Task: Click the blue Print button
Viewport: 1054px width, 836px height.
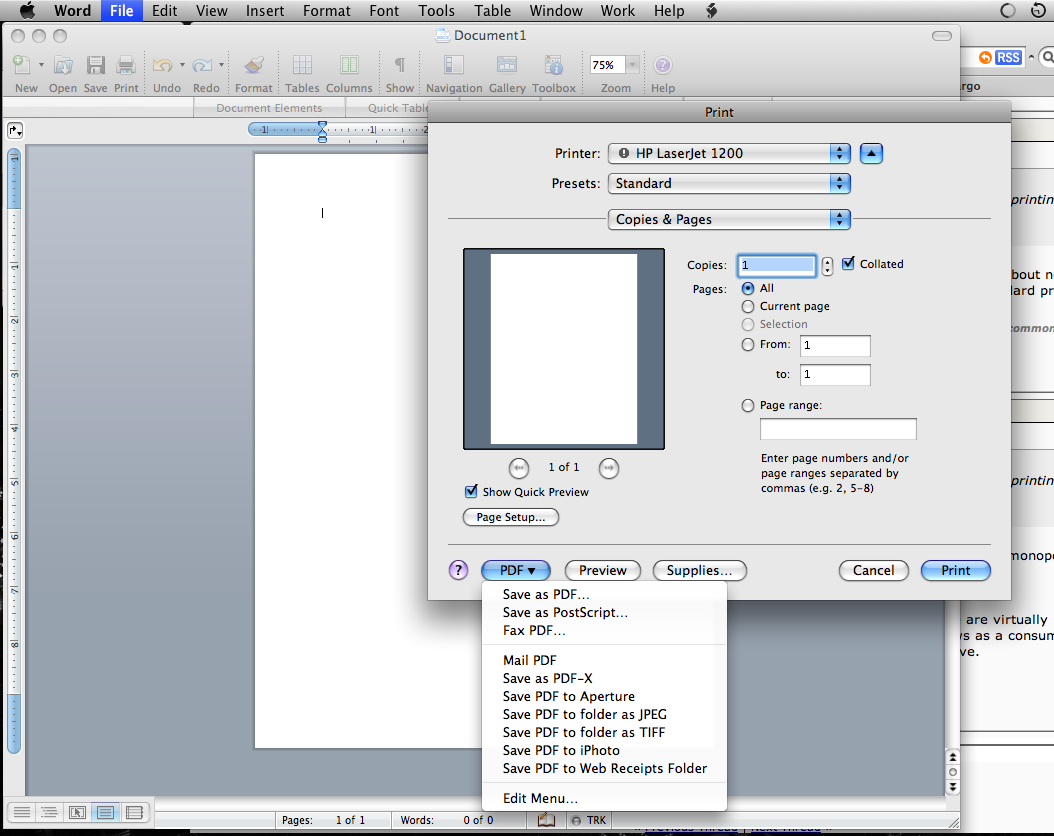Action: click(956, 571)
